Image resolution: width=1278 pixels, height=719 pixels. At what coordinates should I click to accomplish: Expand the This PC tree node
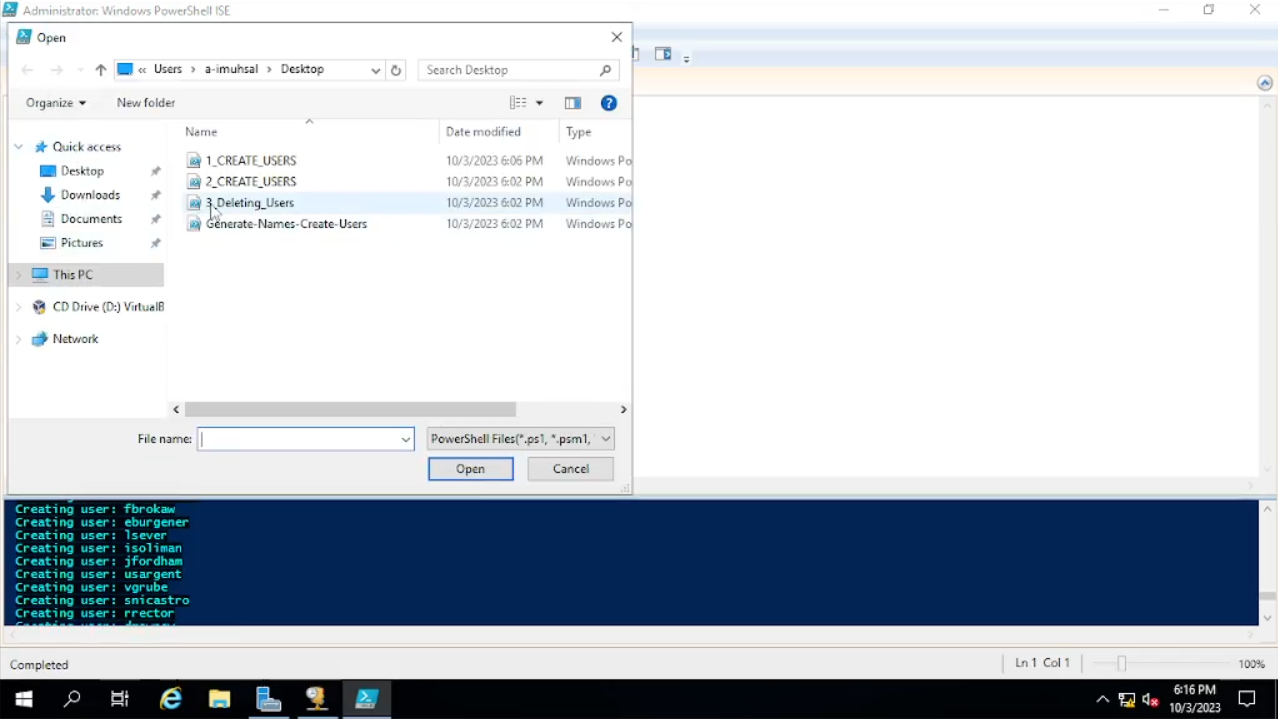click(x=19, y=275)
